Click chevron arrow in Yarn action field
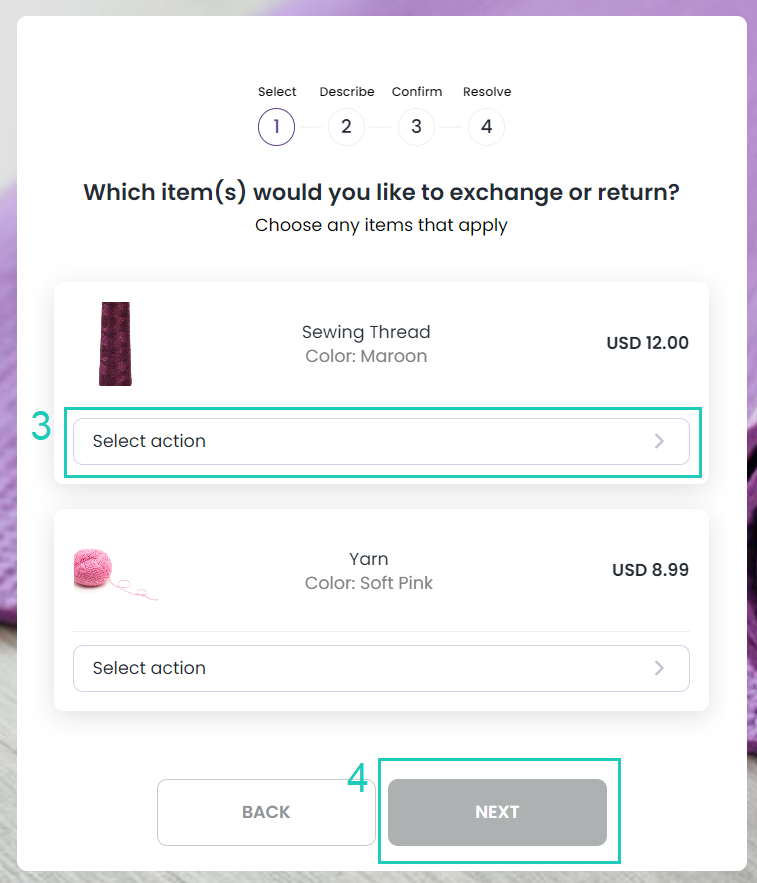The height and width of the screenshot is (883, 757). click(x=659, y=668)
